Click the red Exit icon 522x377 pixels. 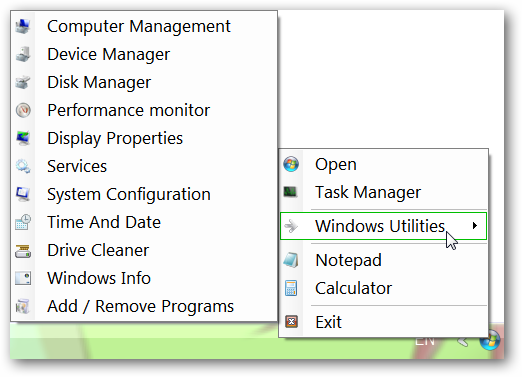point(291,322)
